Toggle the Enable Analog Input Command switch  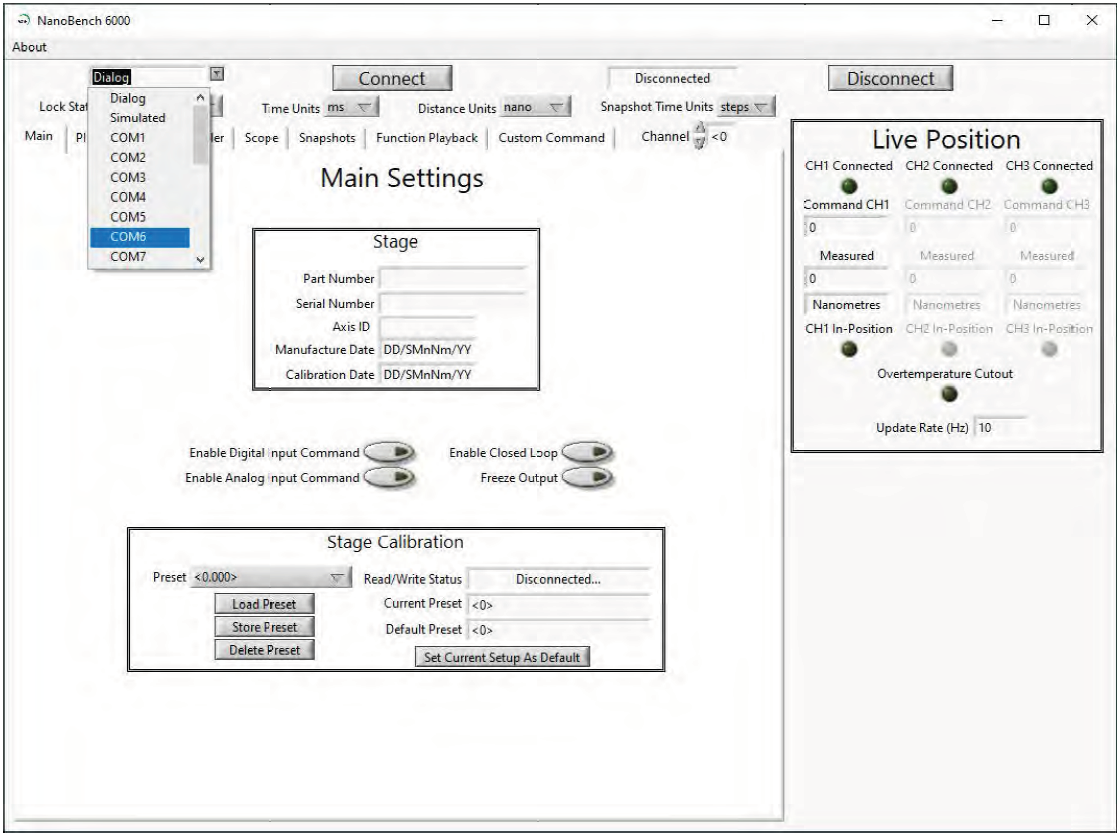point(389,478)
